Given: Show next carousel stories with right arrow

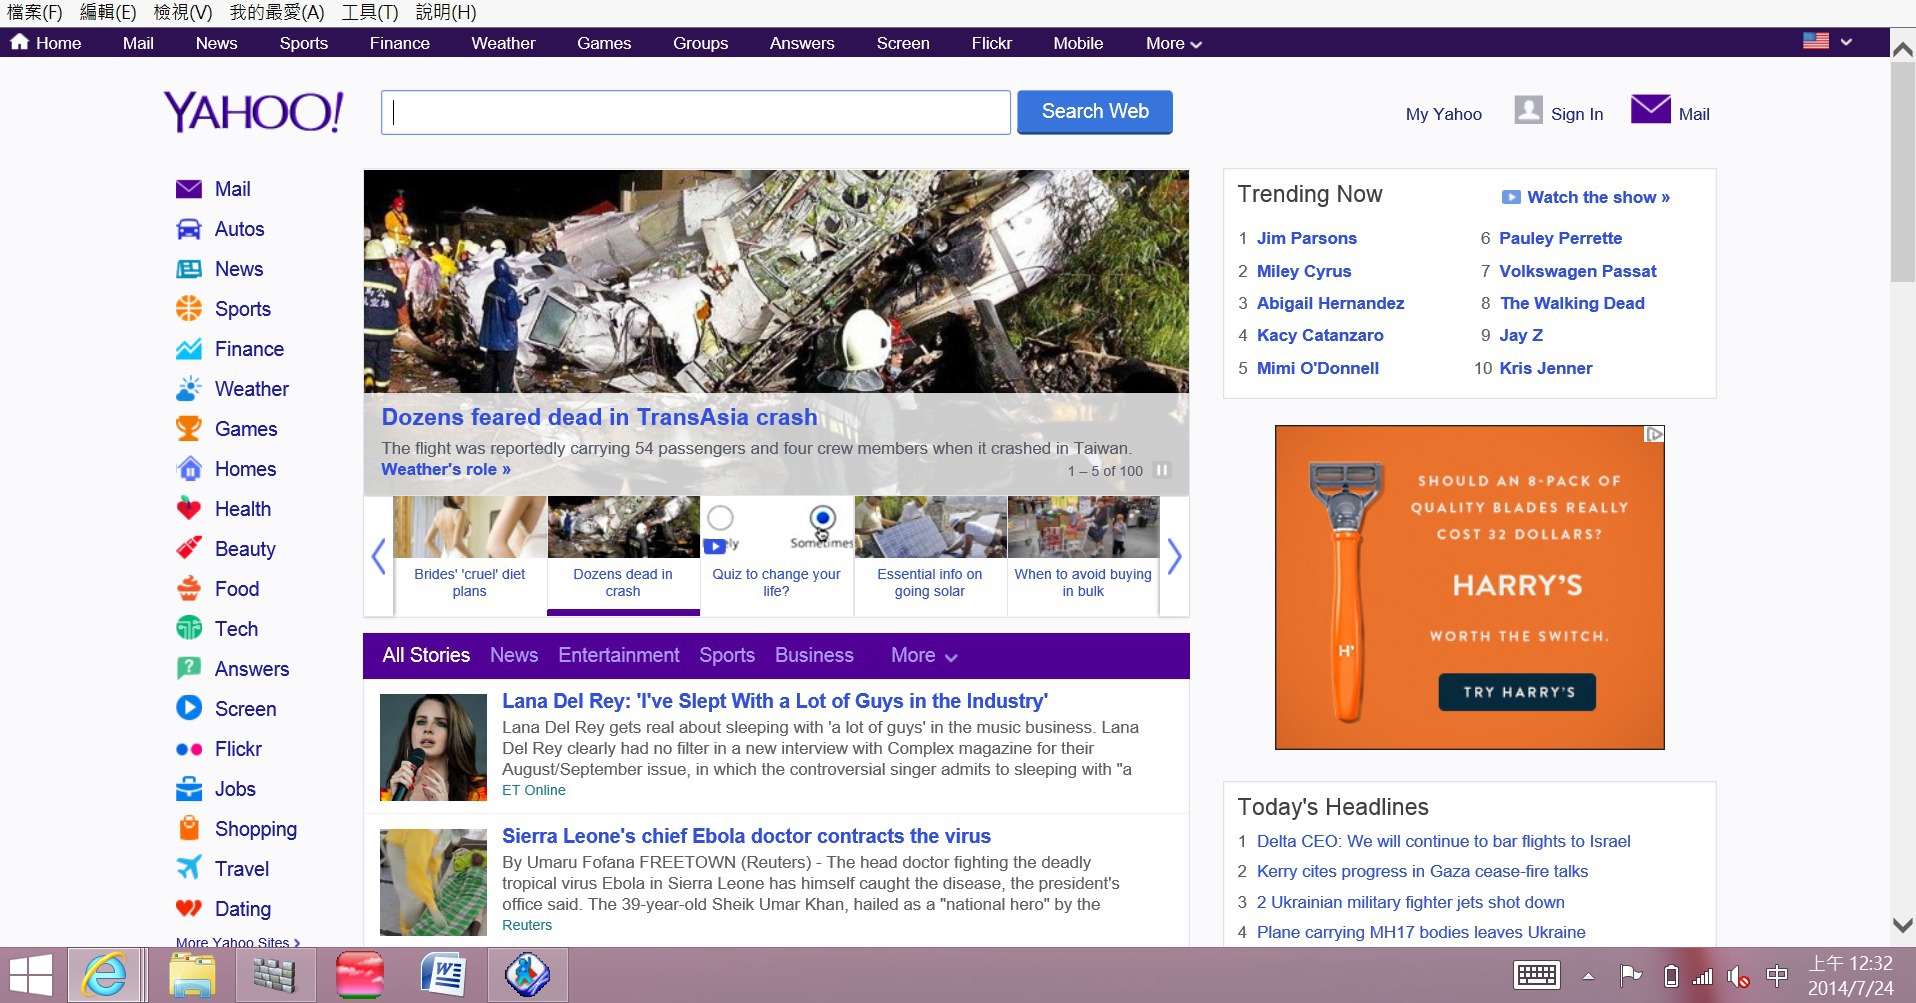Looking at the screenshot, I should (x=1175, y=556).
